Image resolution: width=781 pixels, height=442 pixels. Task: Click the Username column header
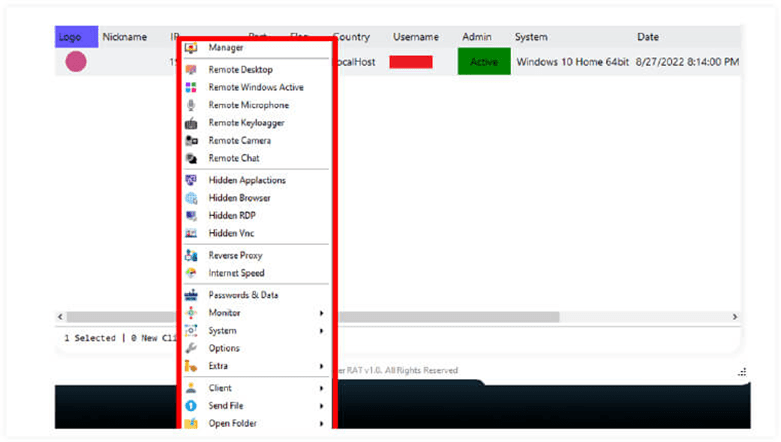click(x=416, y=37)
